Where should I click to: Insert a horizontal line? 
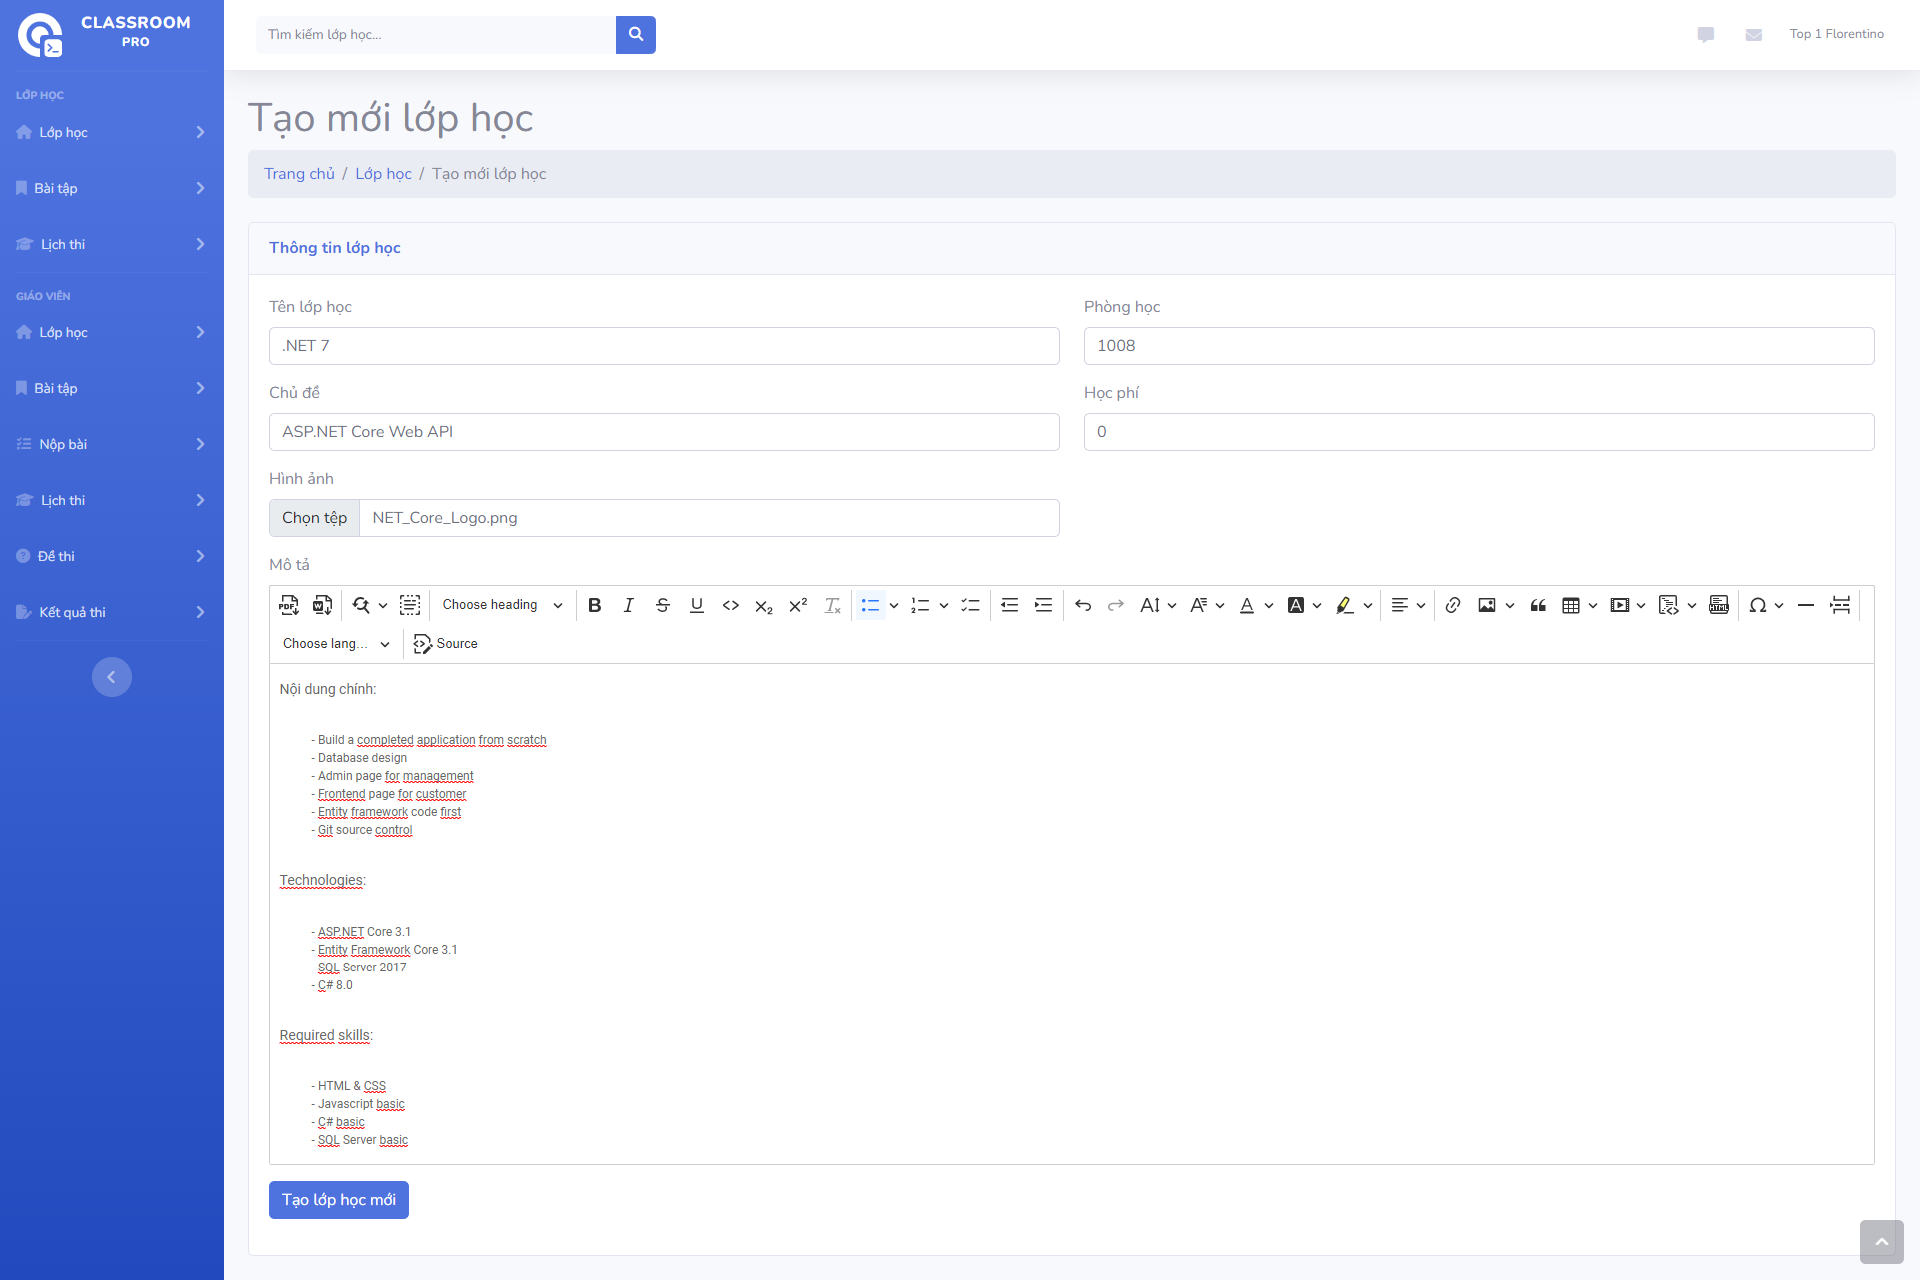[x=1806, y=605]
